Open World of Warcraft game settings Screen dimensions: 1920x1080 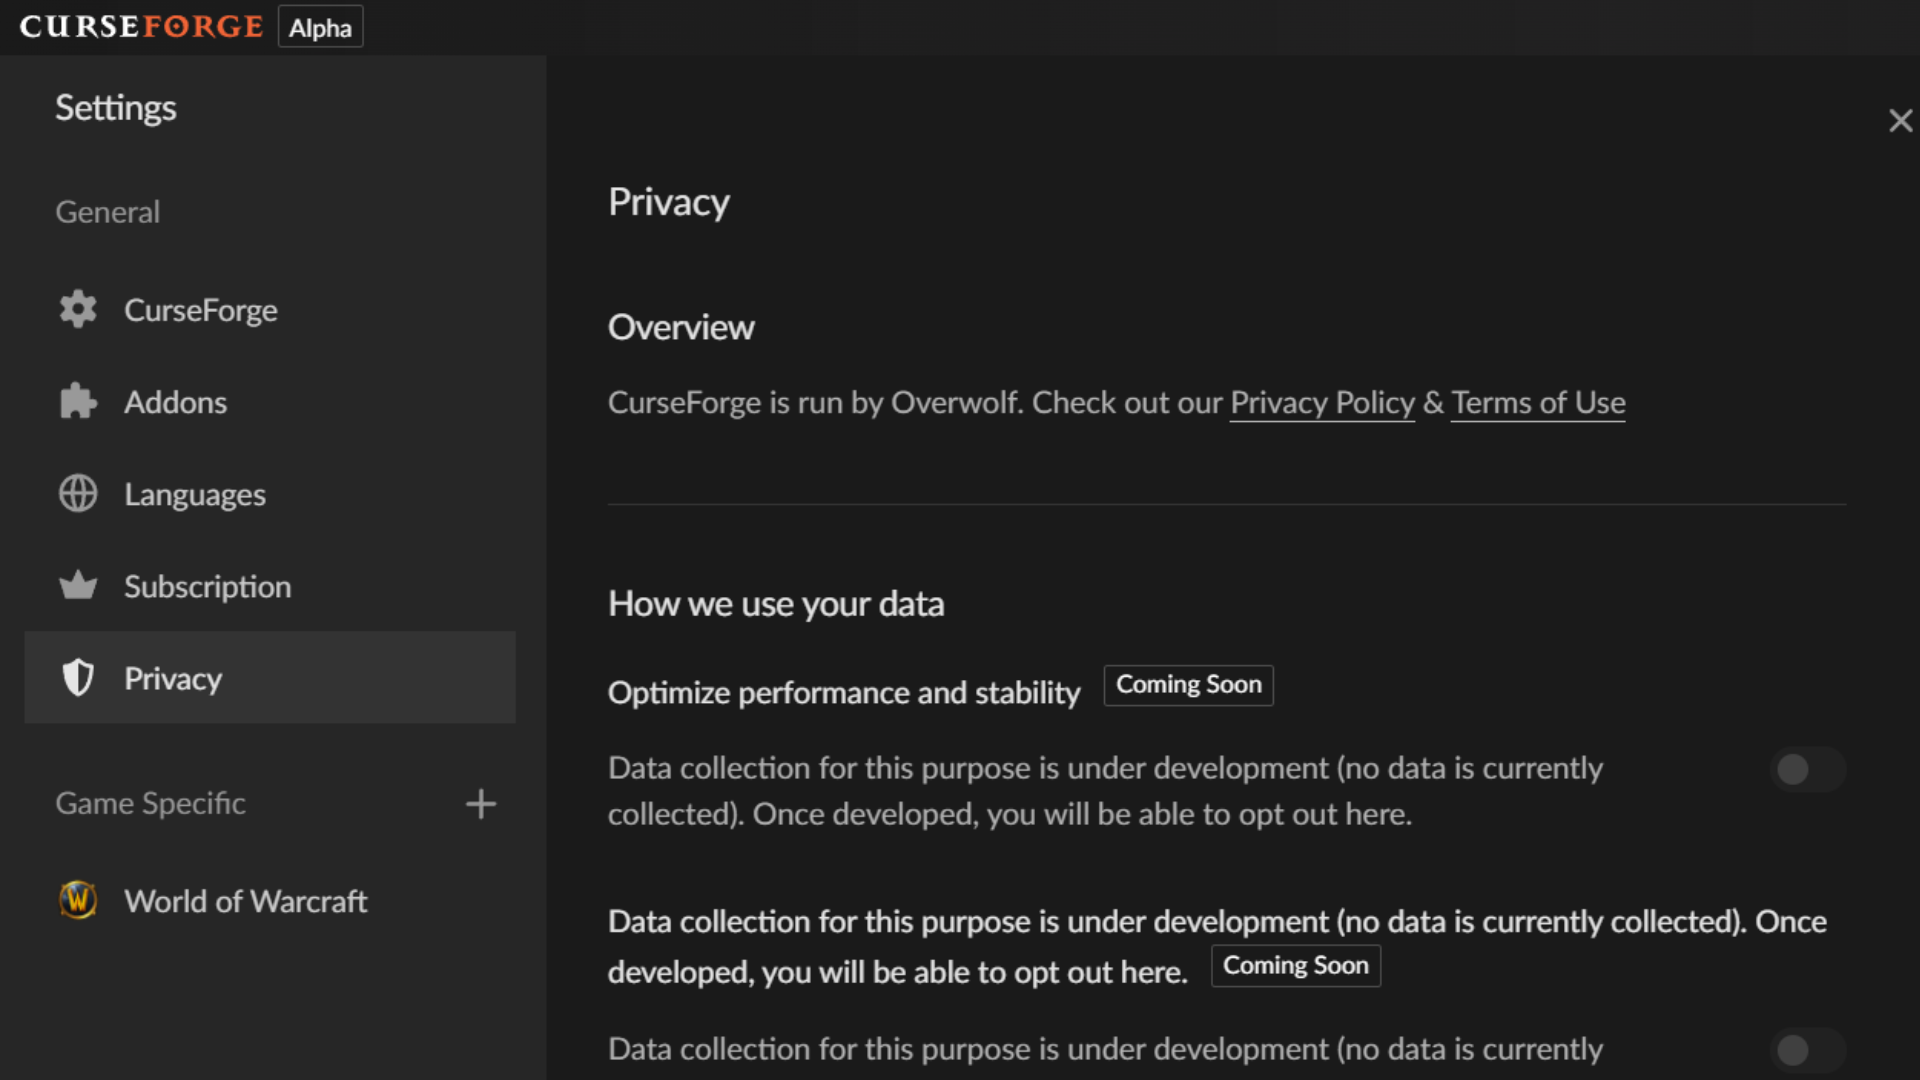click(270, 901)
